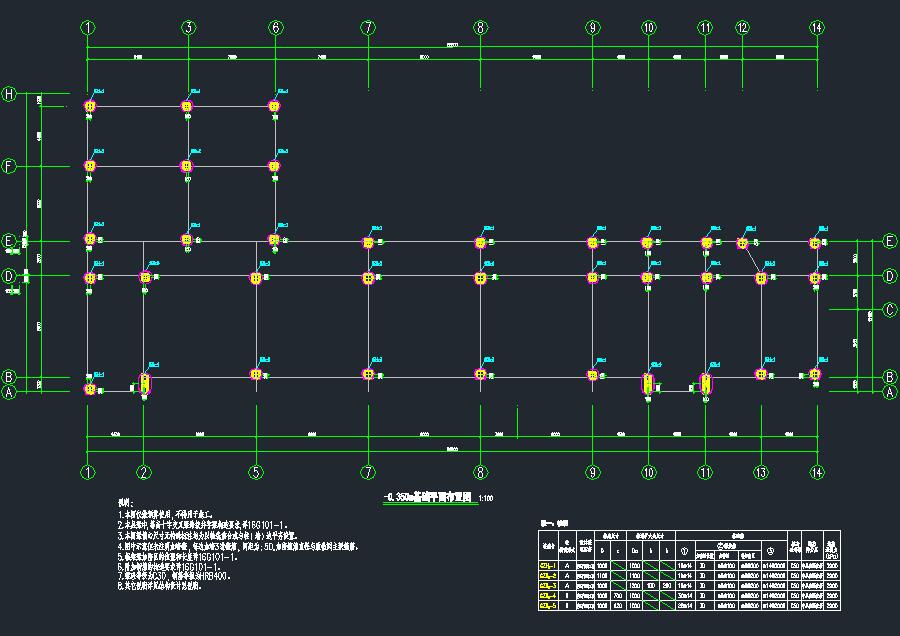Select the axis bubble labeled C
900x636 pixels.
(890, 310)
